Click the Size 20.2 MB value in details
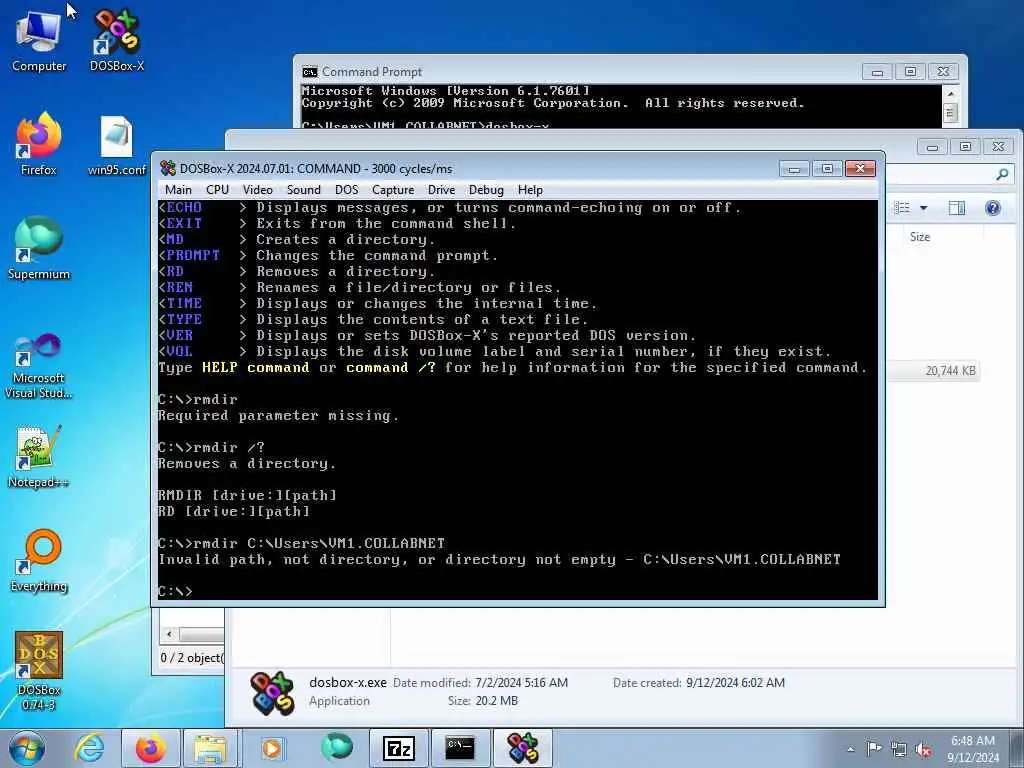 [x=496, y=701]
